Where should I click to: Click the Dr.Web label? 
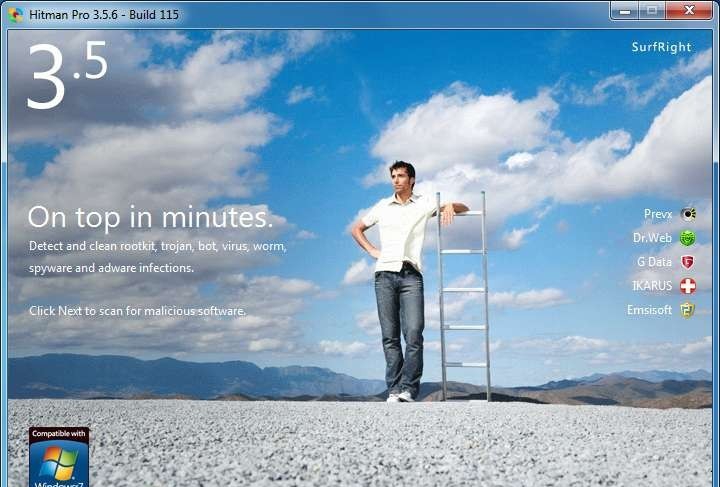coord(652,238)
